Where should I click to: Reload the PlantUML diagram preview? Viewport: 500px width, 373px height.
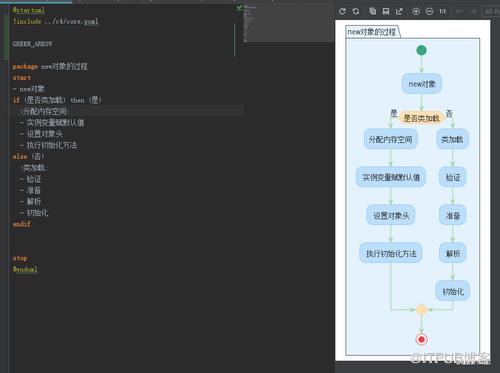(x=342, y=11)
